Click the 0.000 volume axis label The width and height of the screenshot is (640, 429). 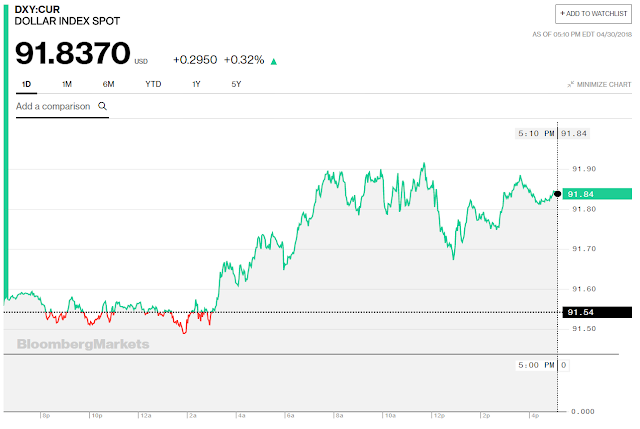(582, 411)
